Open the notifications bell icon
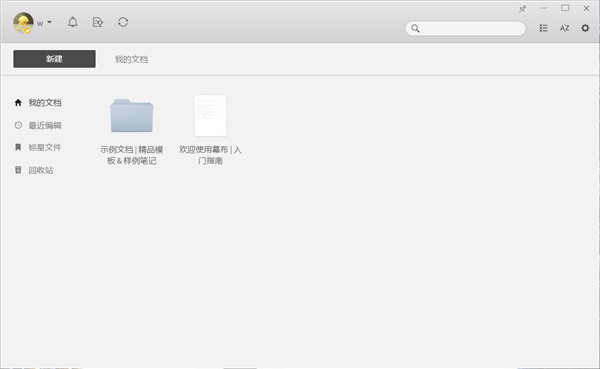This screenshot has height=369, width=600. pos(73,22)
